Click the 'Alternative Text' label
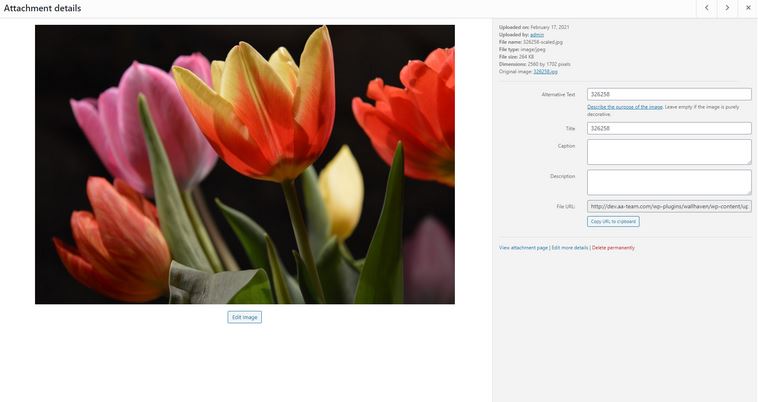 [x=558, y=95]
